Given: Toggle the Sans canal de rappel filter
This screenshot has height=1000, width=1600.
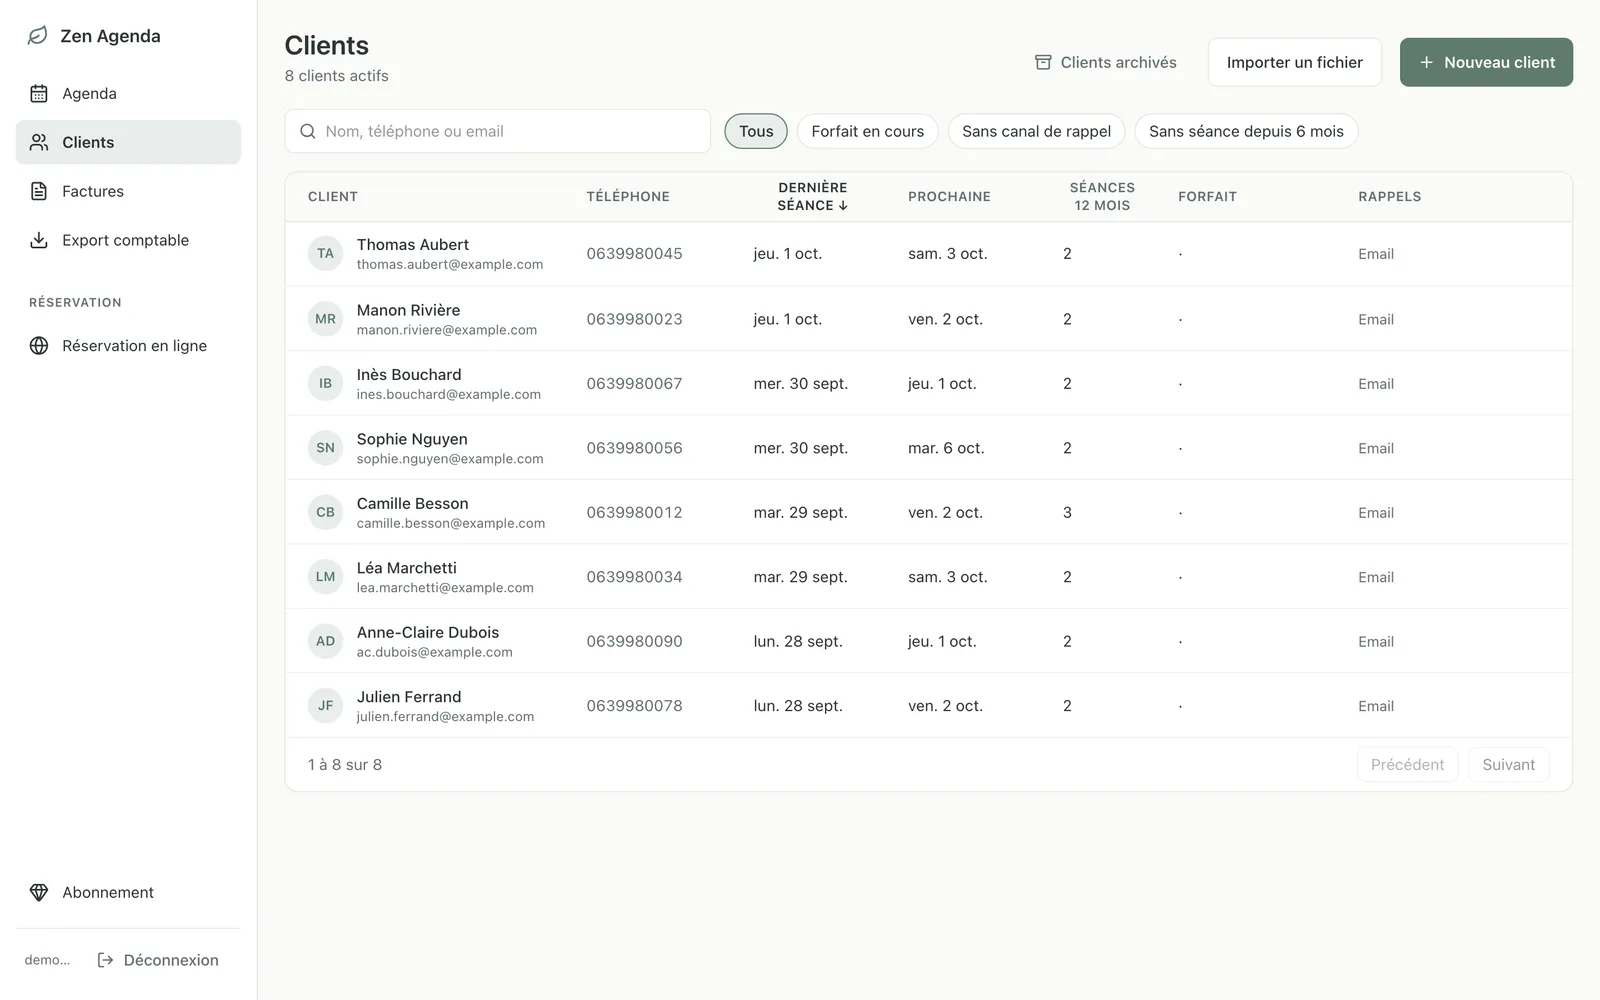Looking at the screenshot, I should point(1036,131).
